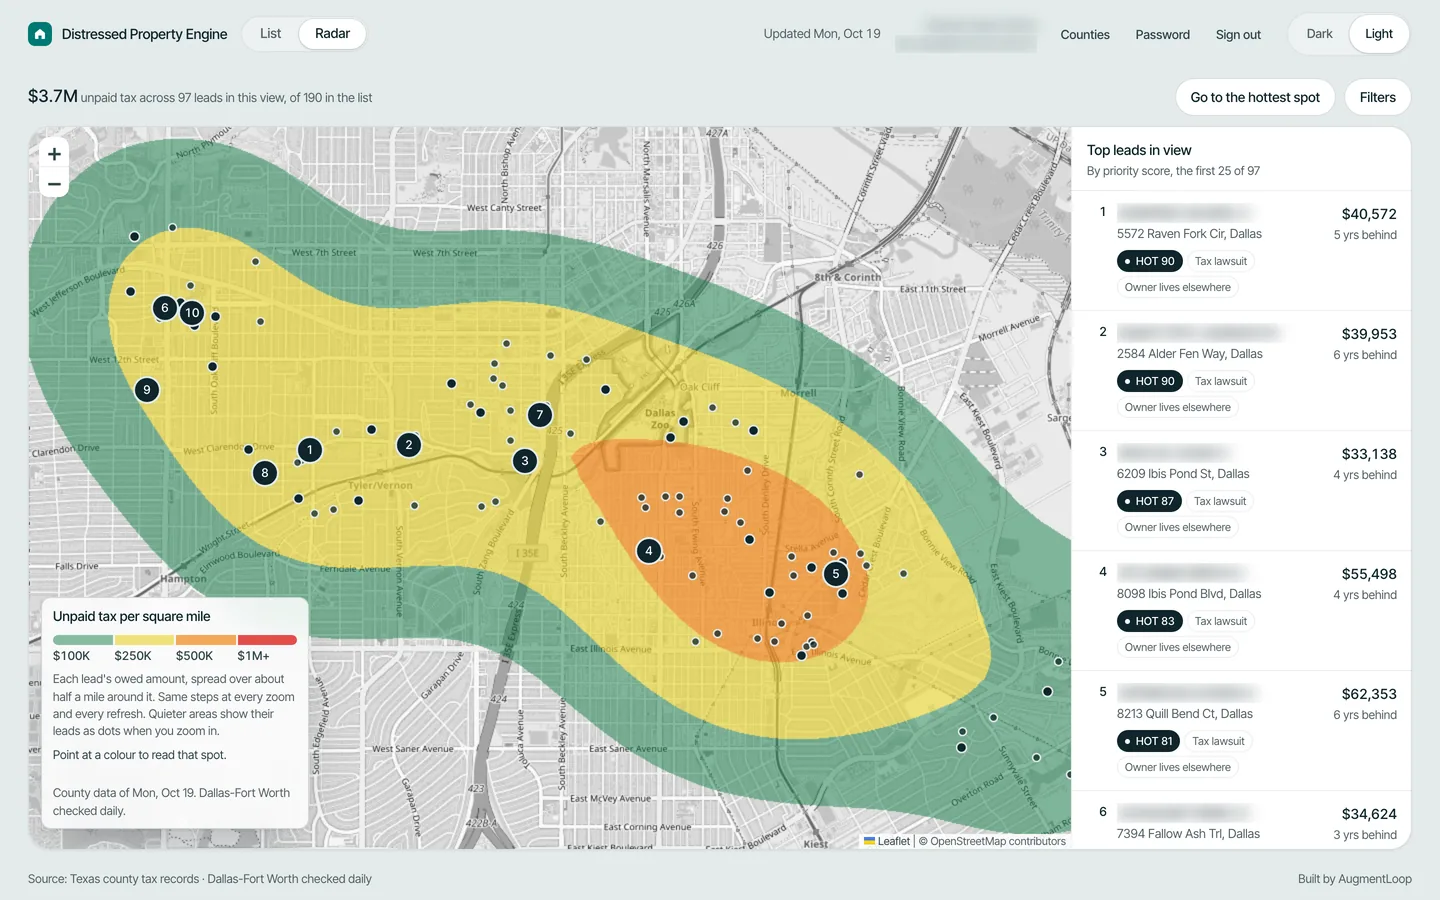
Task: Click the $62,353 owed amount
Action: pyautogui.click(x=1369, y=694)
